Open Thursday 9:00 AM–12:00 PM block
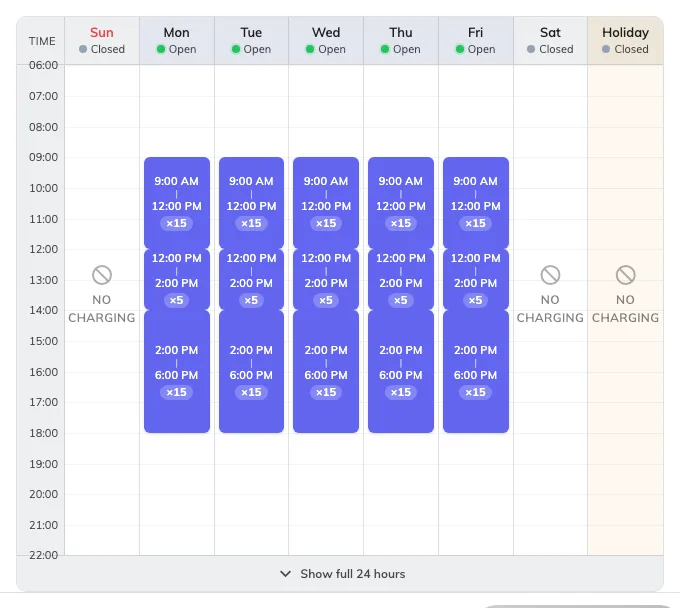This screenshot has height=608, width=680. (x=401, y=203)
